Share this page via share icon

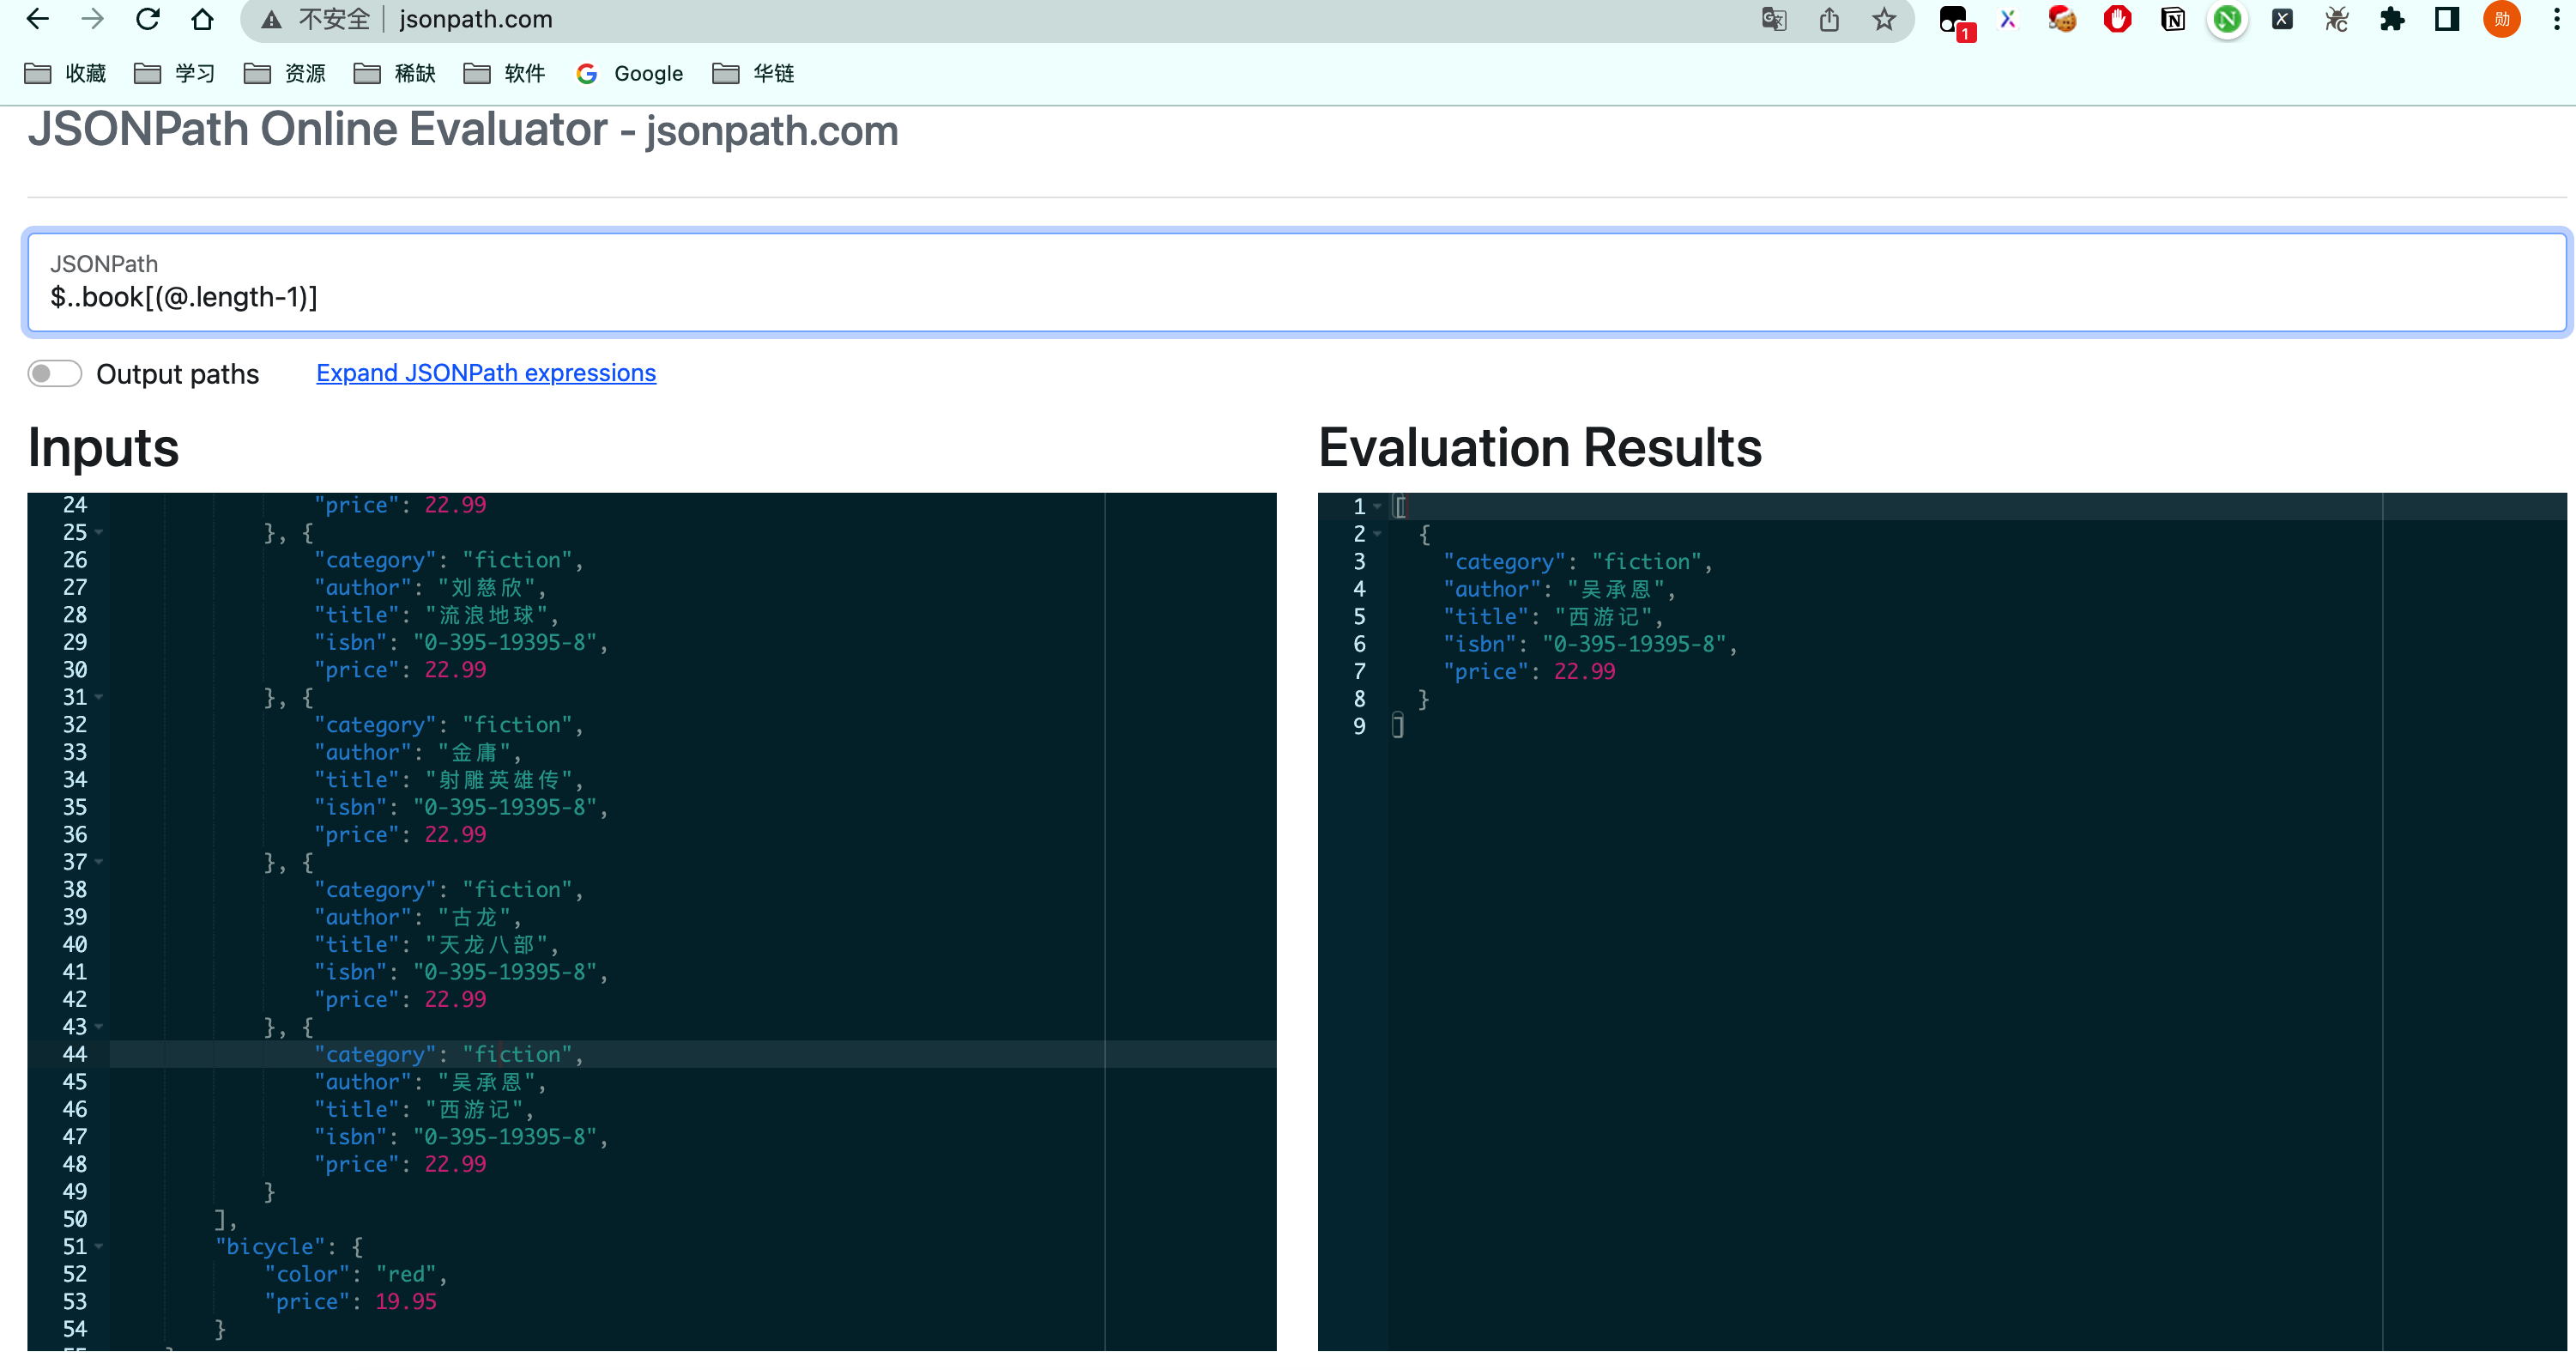[x=1829, y=19]
